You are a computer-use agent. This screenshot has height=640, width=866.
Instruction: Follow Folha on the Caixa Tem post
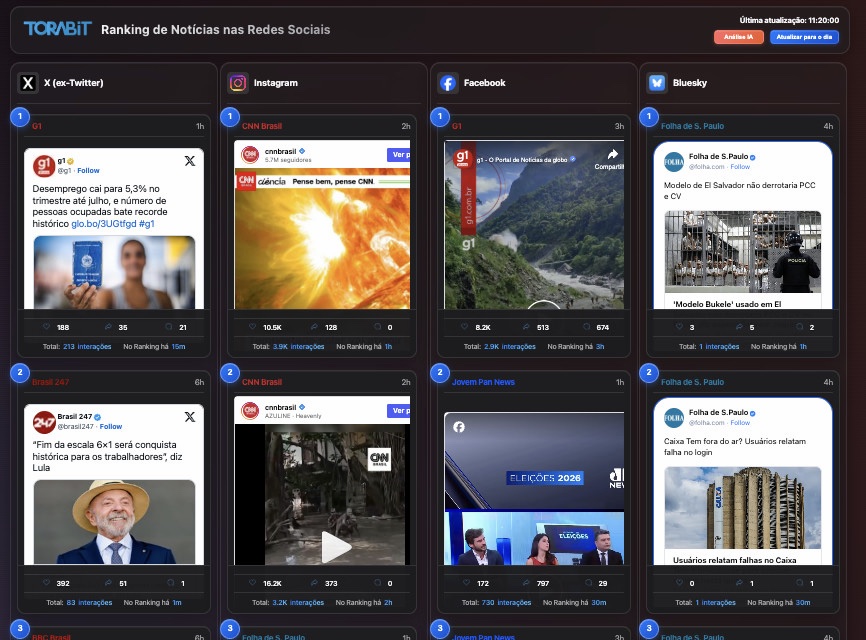pyautogui.click(x=740, y=423)
